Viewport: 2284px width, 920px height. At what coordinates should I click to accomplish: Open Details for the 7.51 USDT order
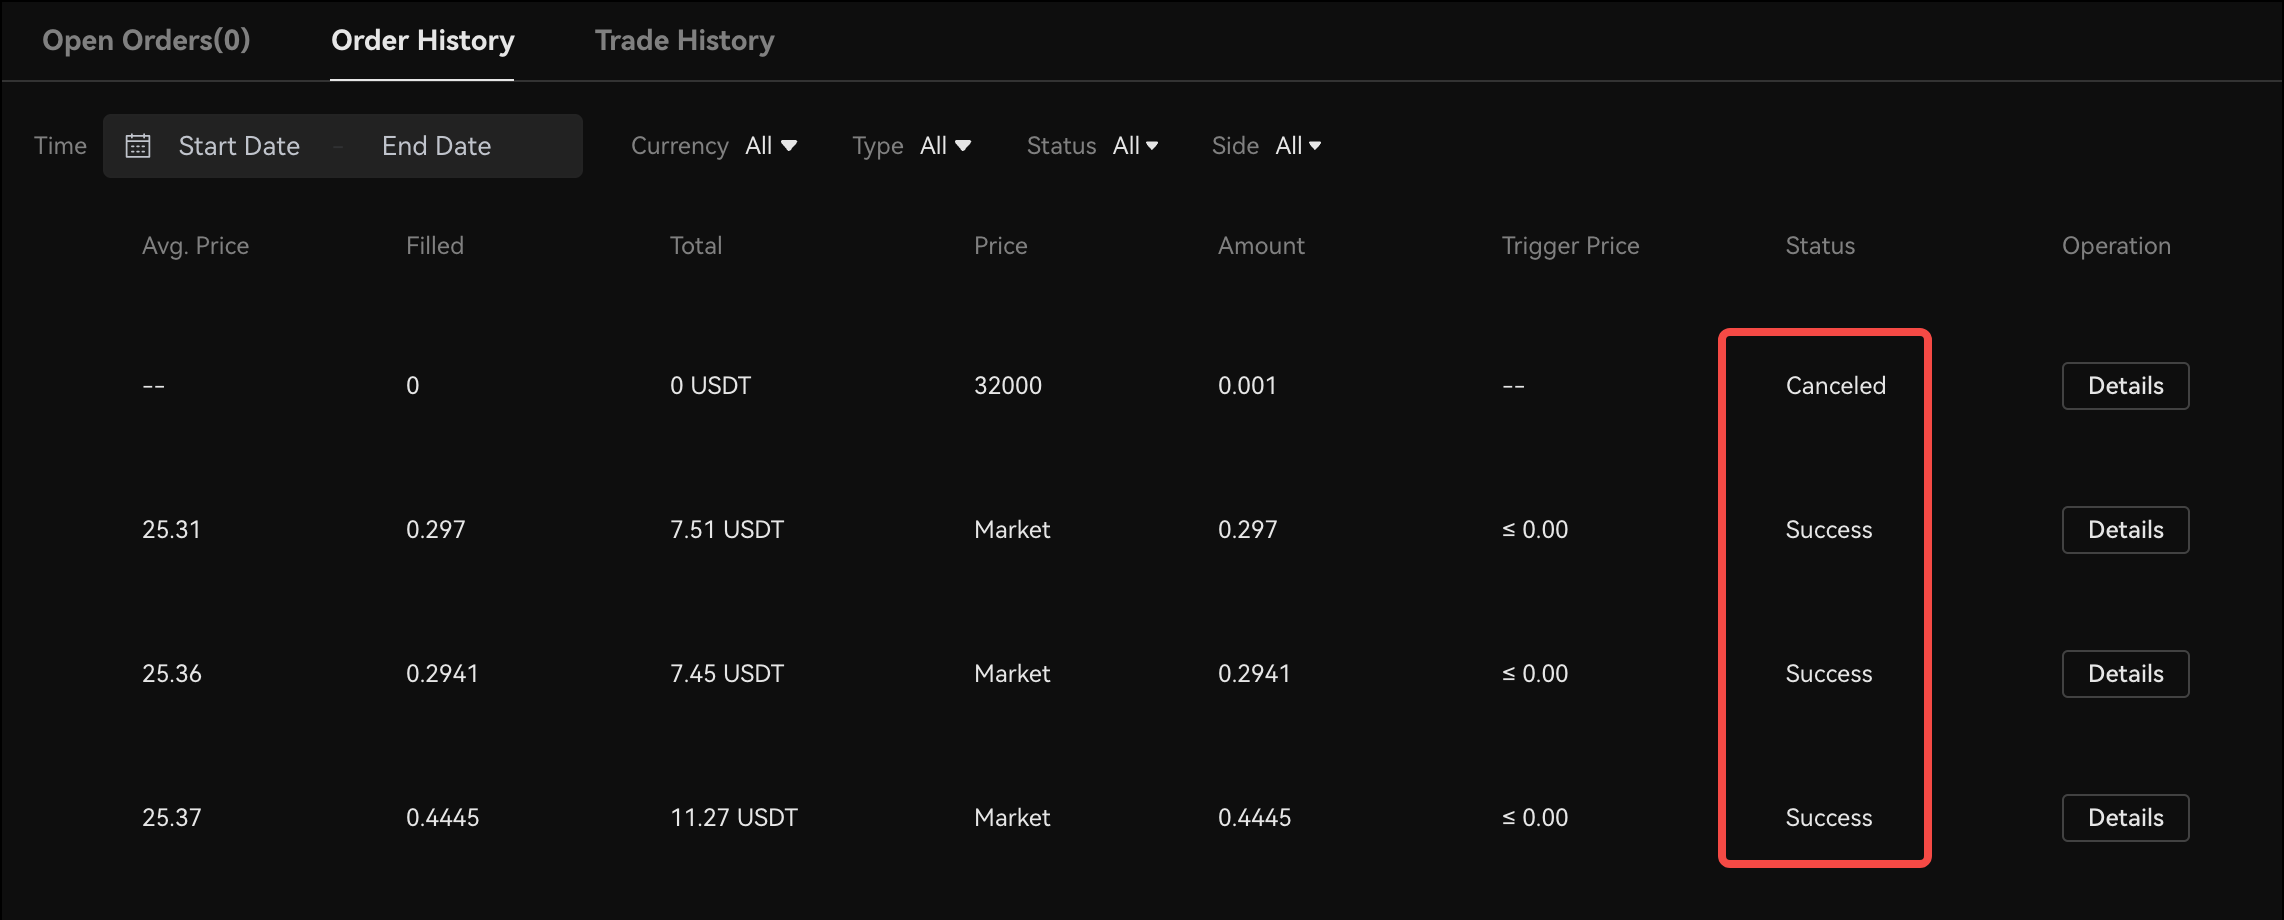pyautogui.click(x=2125, y=530)
